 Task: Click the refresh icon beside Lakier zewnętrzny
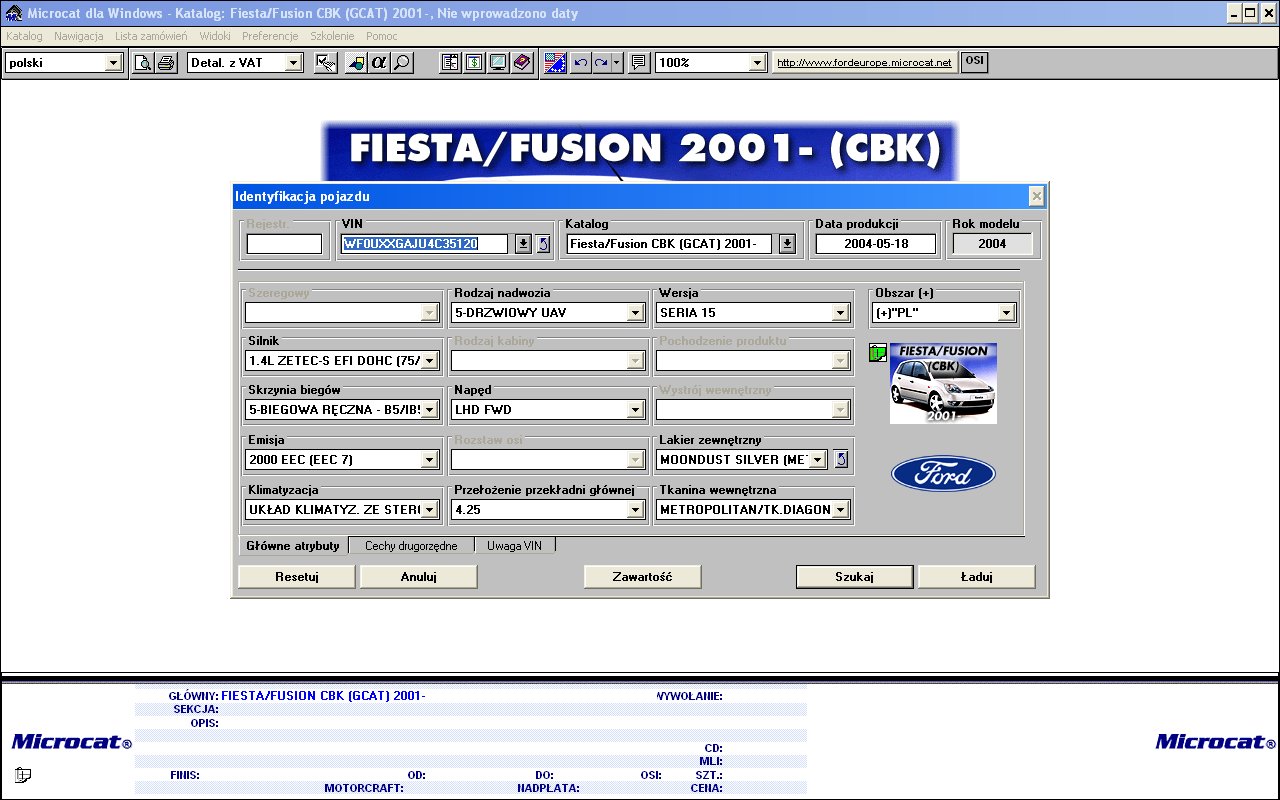click(841, 459)
